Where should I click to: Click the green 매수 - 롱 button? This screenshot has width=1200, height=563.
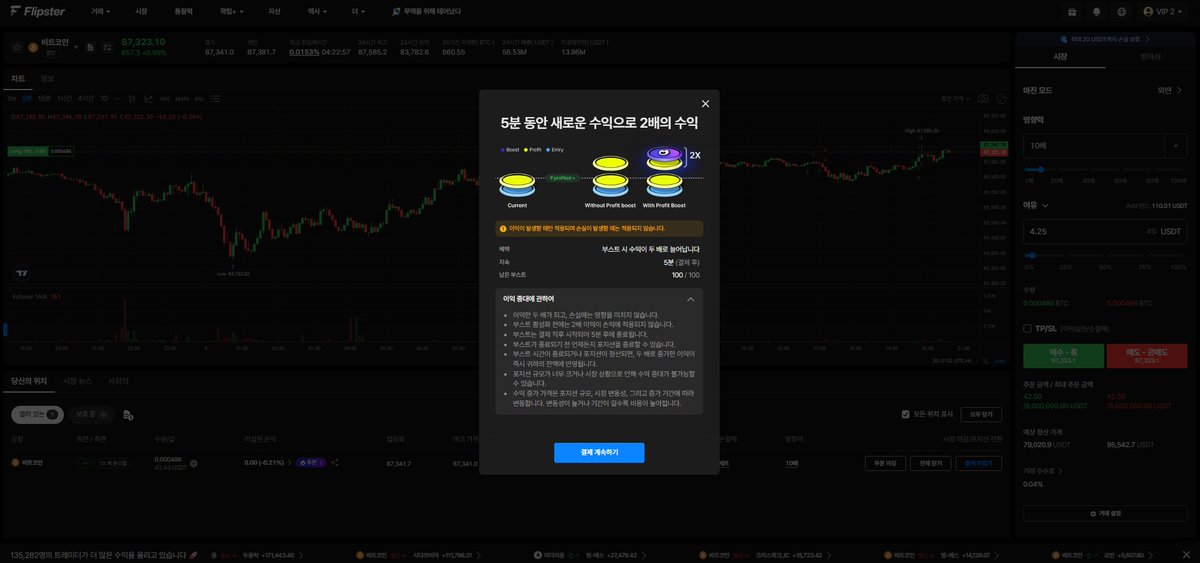[1063, 356]
